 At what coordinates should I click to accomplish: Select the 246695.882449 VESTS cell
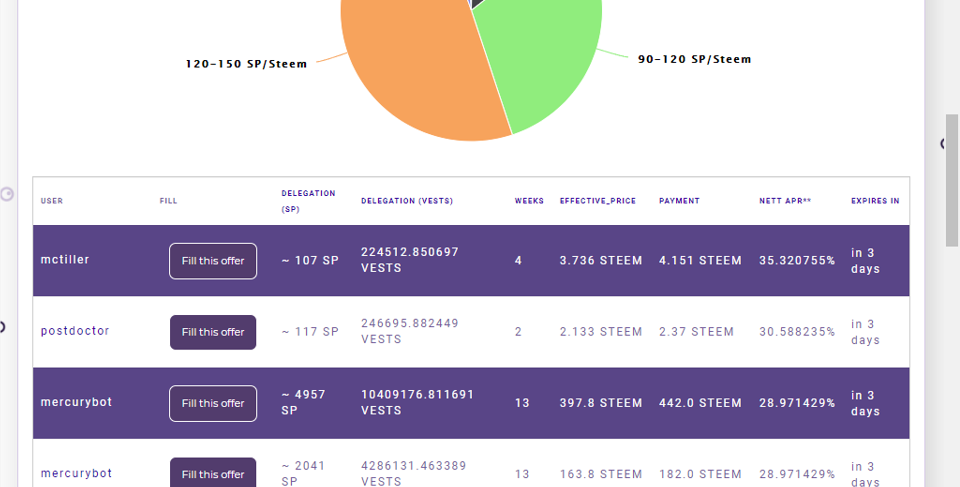tap(410, 331)
